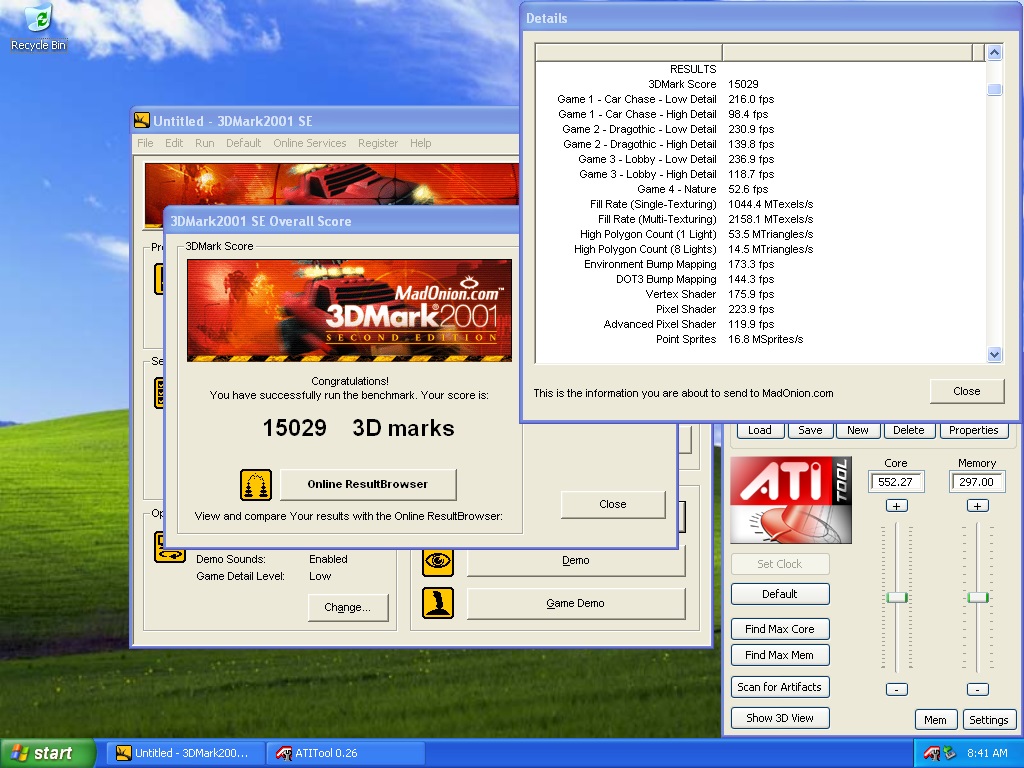The image size is (1024, 768).
Task: Open the Edit menu in 3DMark2001 SE
Action: pyautogui.click(x=174, y=143)
